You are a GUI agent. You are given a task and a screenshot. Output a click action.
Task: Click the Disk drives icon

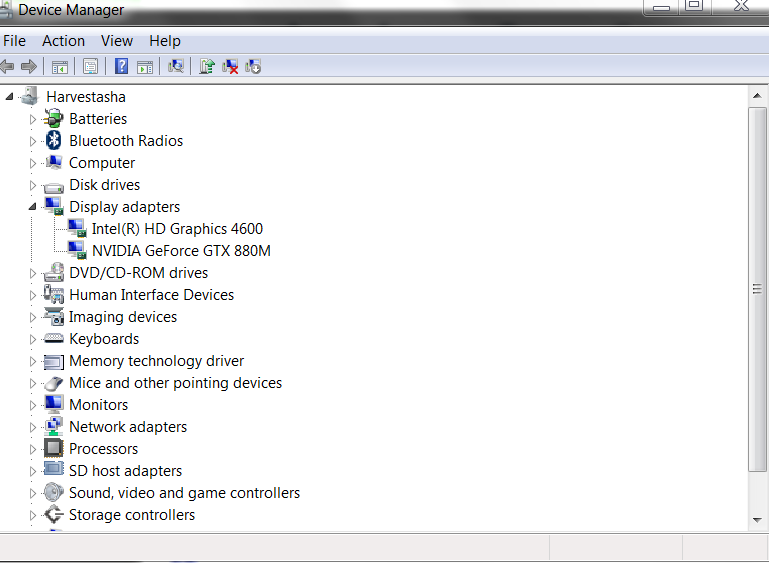[53, 186]
